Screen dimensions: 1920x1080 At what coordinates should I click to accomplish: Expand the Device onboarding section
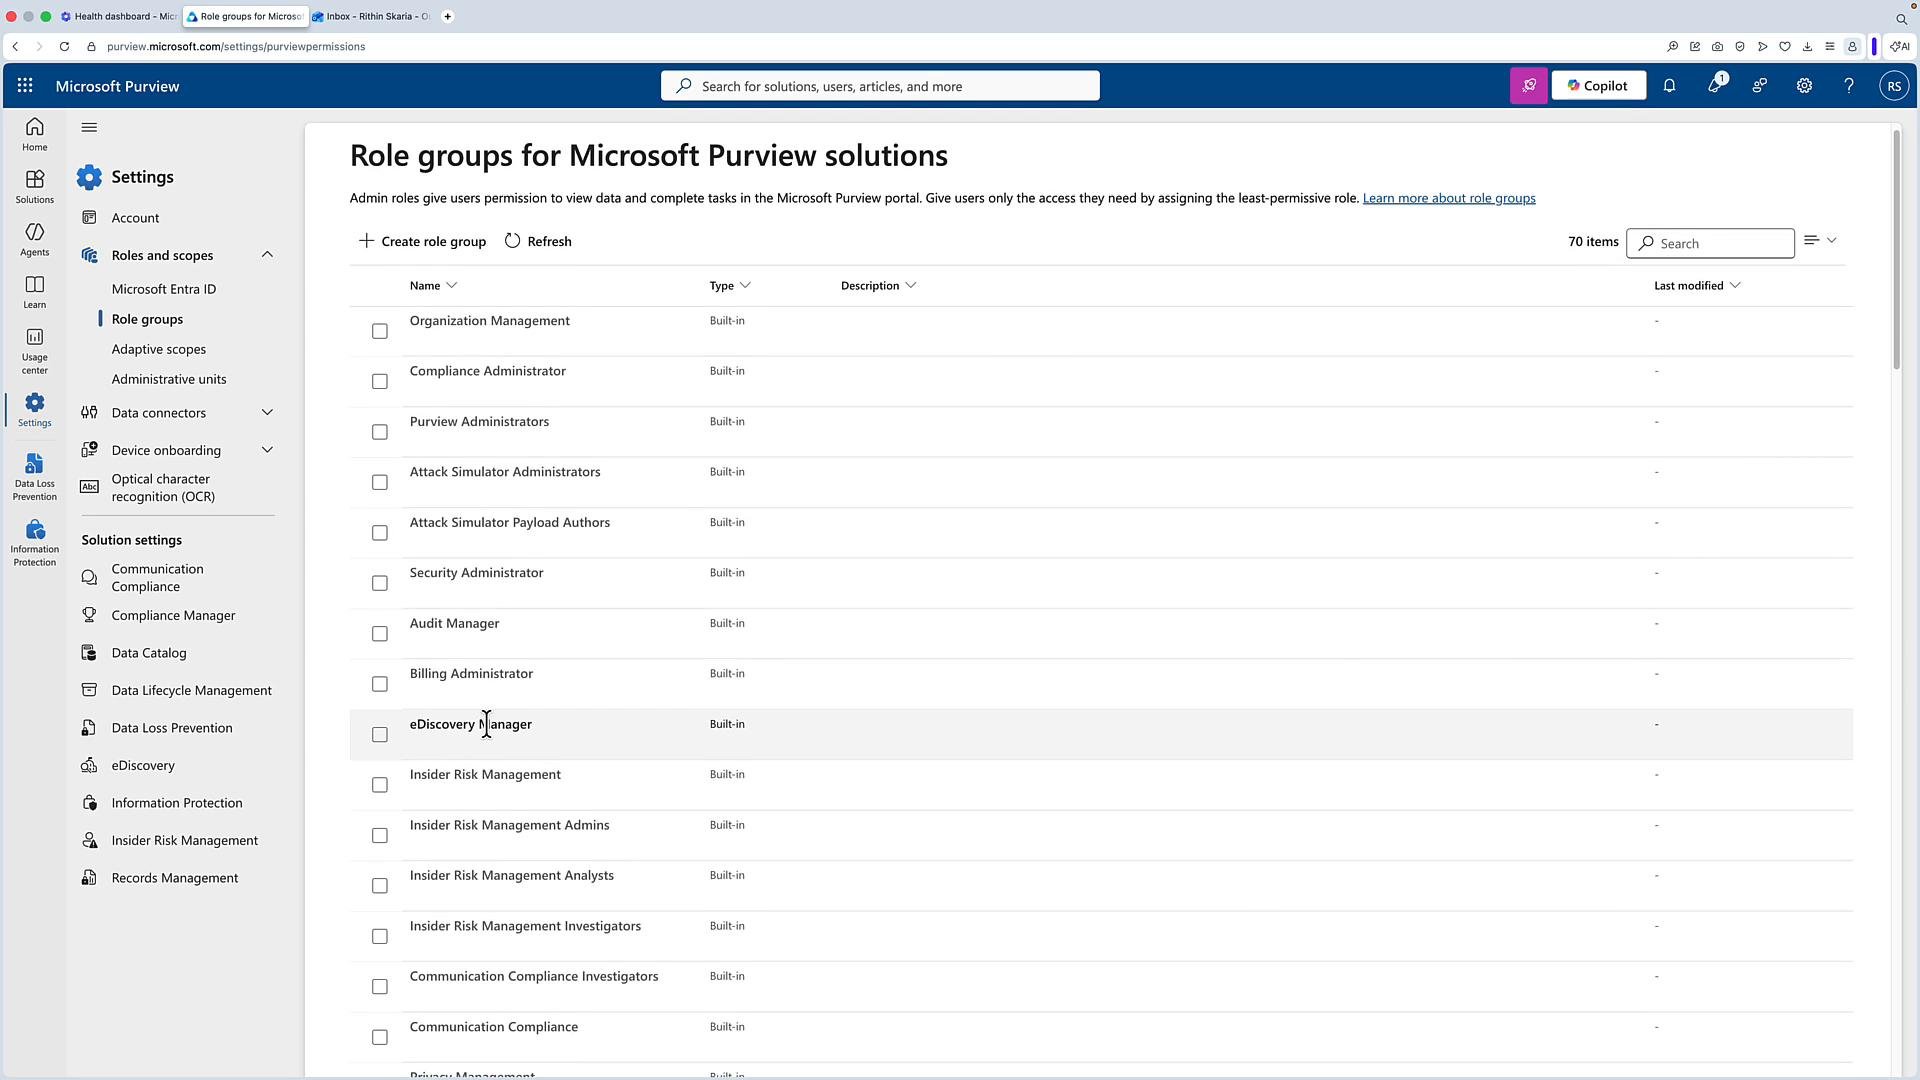point(267,450)
